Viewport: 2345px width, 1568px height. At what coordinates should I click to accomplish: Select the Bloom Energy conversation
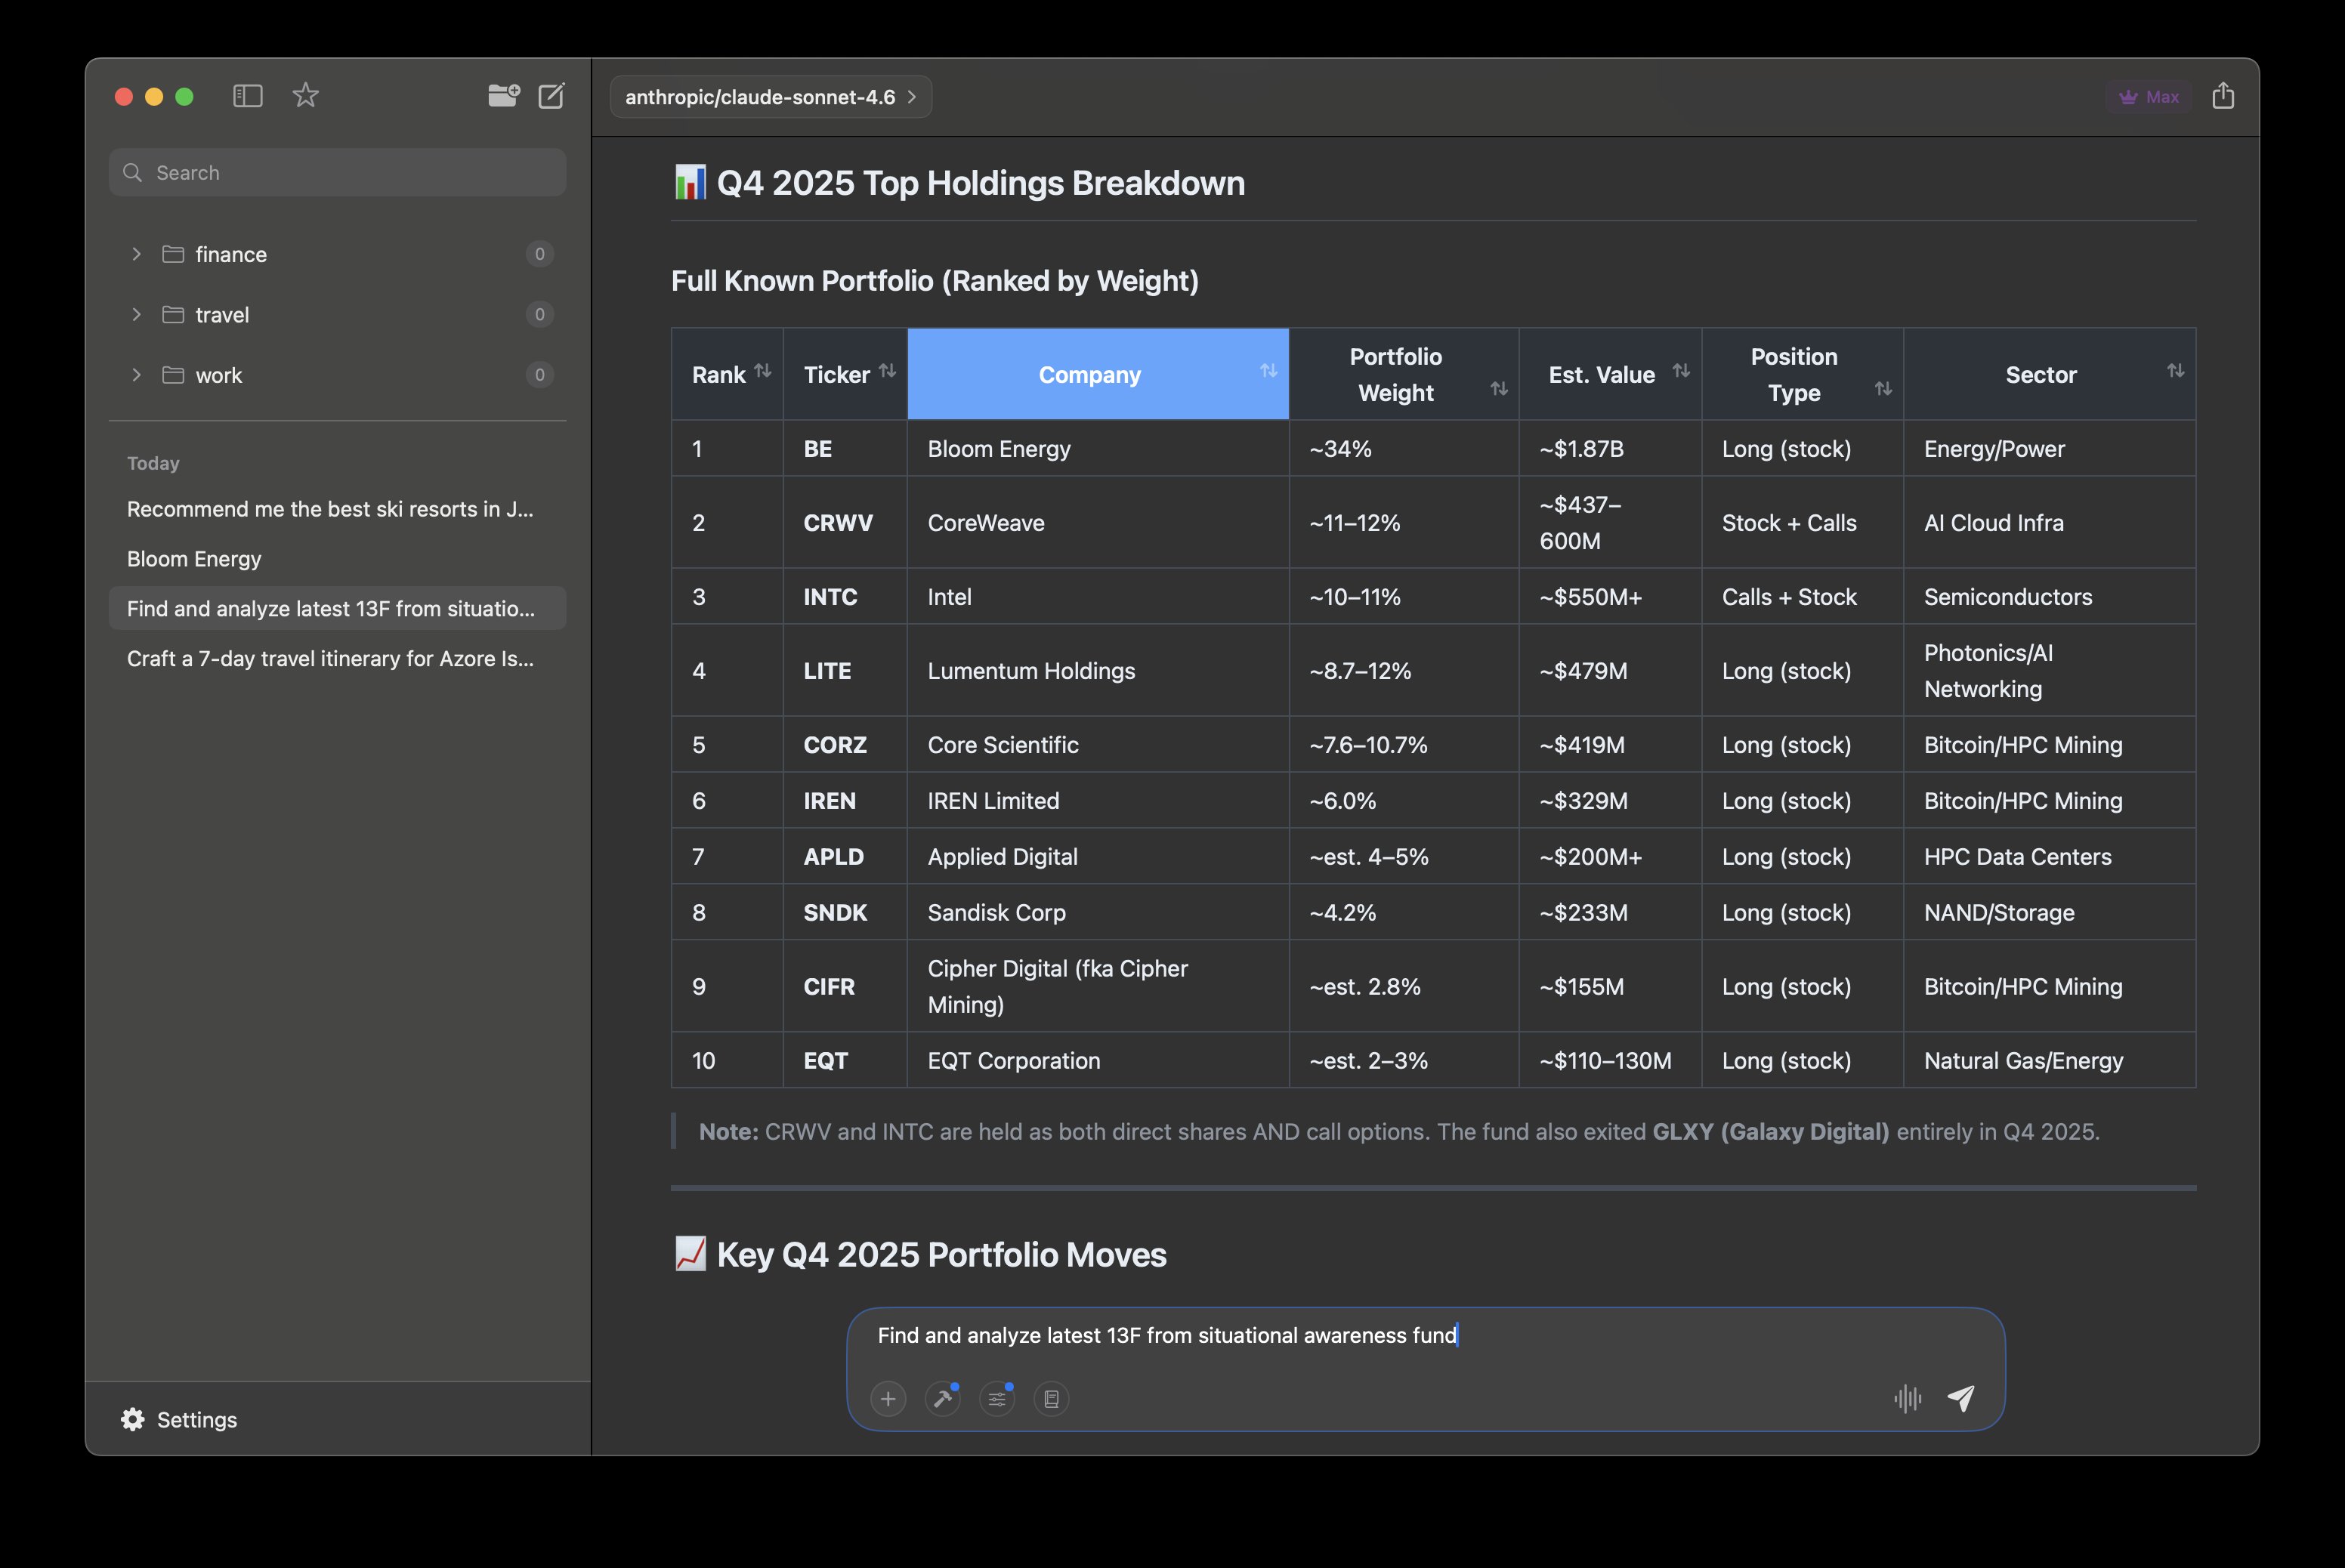(x=194, y=558)
